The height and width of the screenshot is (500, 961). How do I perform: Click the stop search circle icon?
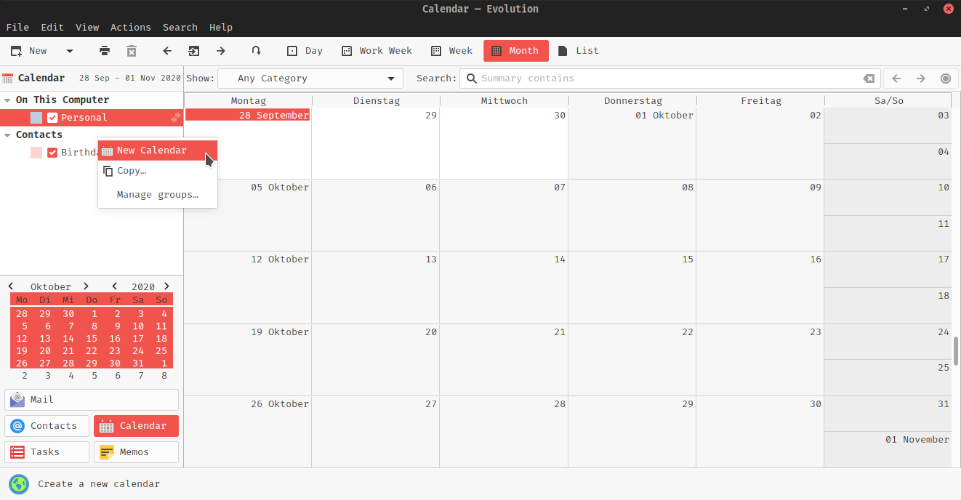[946, 78]
